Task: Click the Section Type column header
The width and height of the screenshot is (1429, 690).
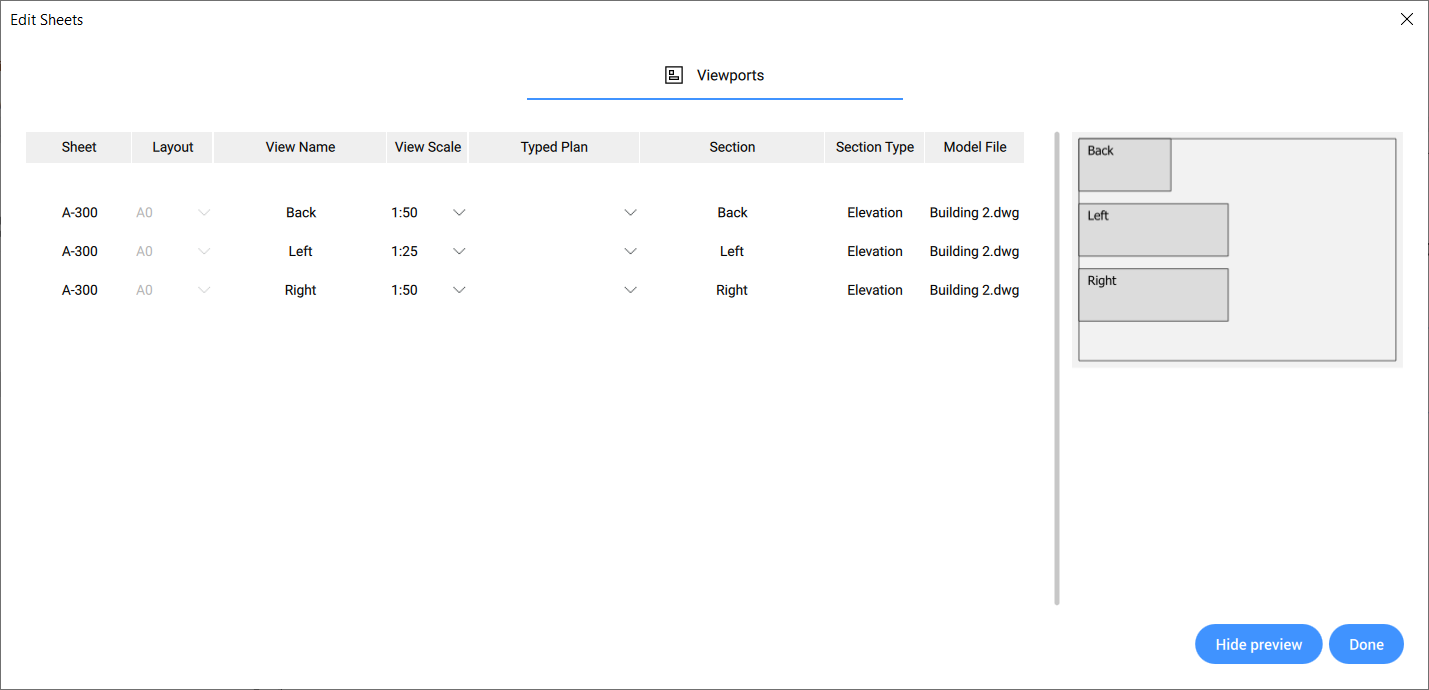Action: coord(874,147)
